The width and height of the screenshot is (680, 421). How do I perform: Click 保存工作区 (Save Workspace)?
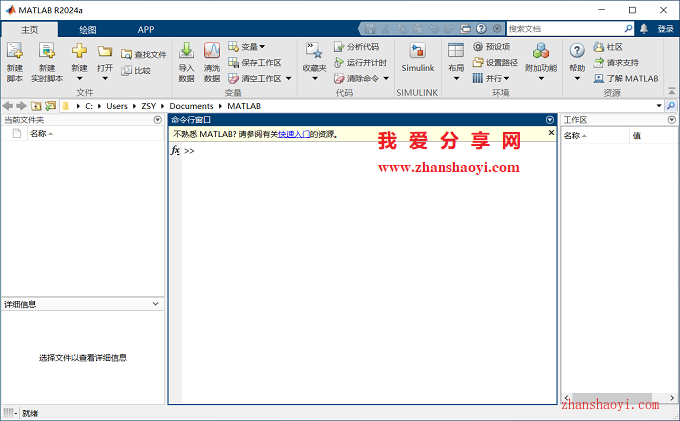coord(255,62)
